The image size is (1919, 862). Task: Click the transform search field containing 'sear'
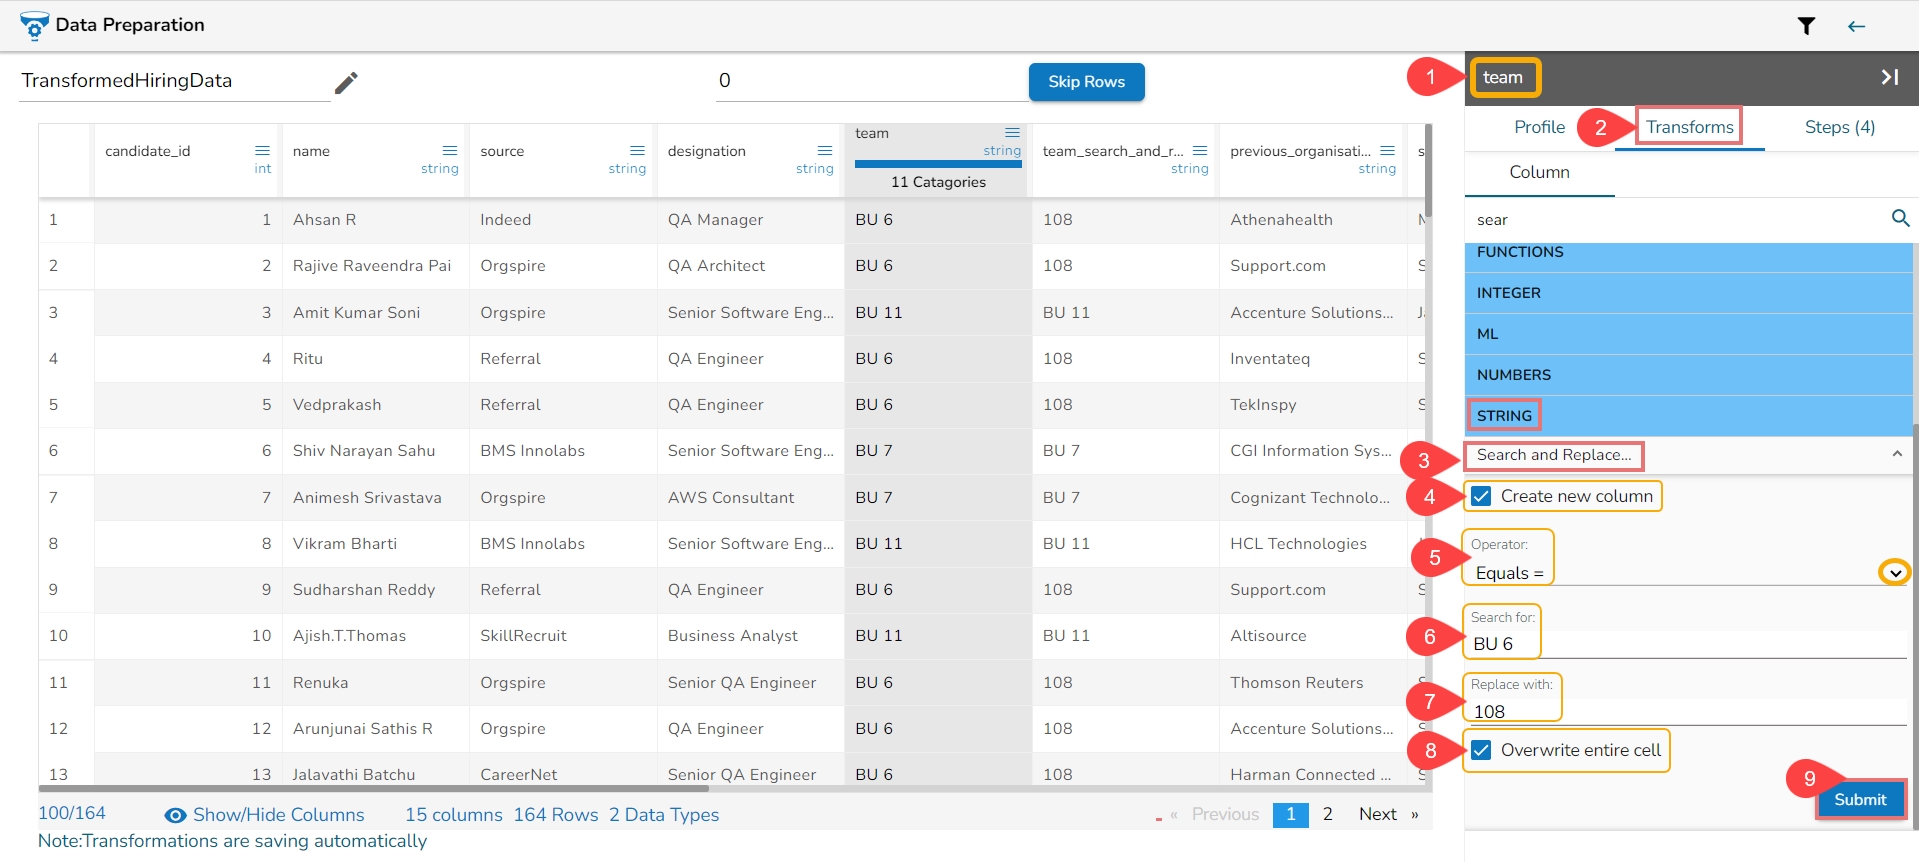[1678, 219]
